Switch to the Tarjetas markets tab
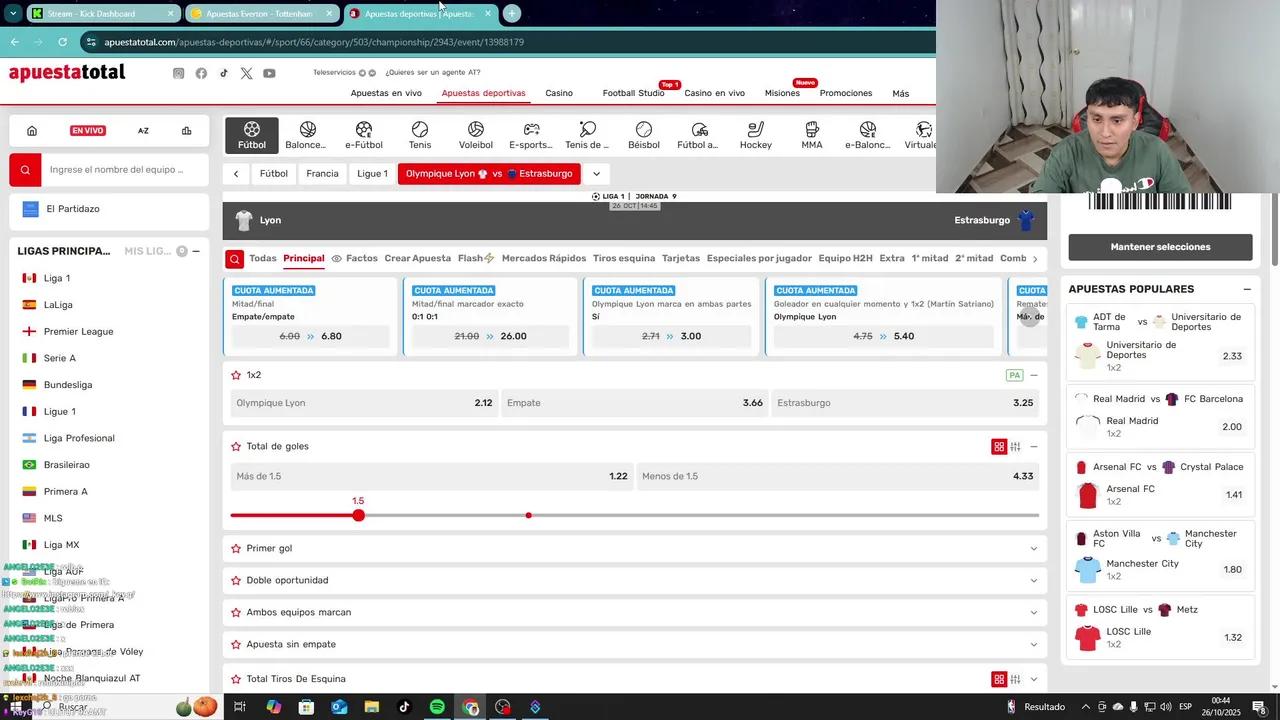The image size is (1280, 720). coord(681,258)
